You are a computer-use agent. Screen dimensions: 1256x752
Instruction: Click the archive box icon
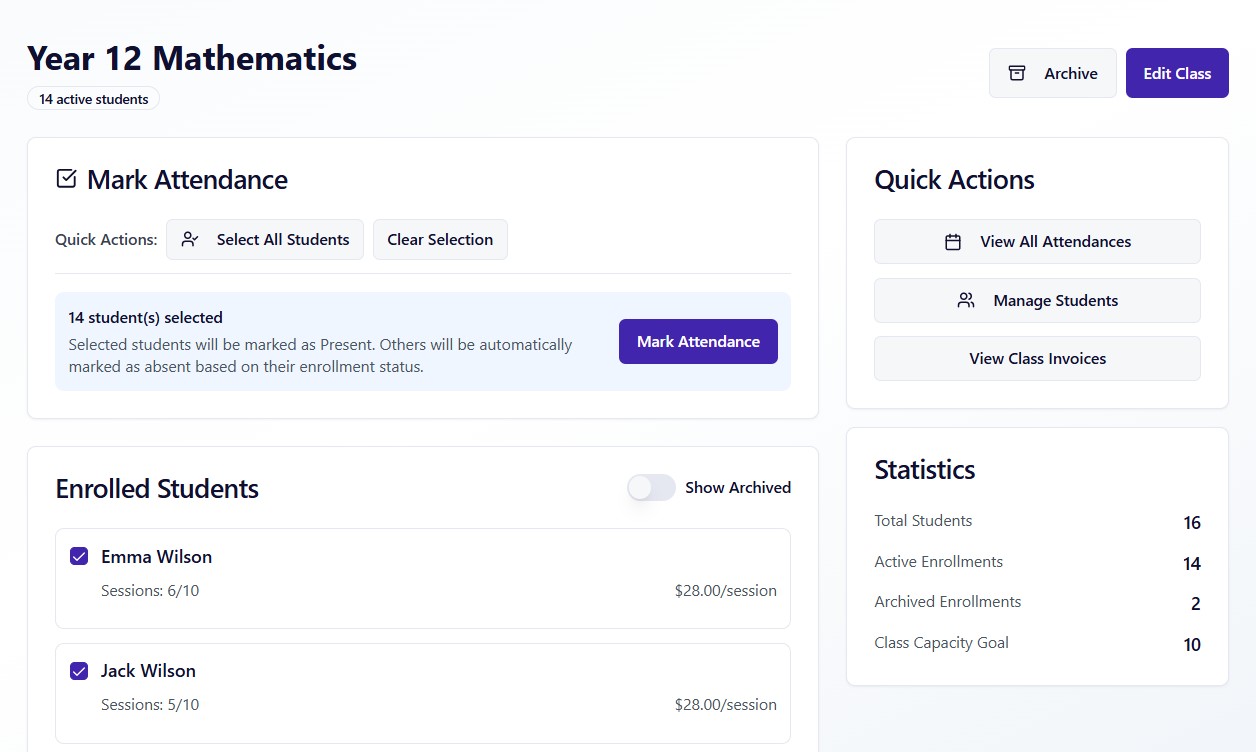[x=1017, y=73]
